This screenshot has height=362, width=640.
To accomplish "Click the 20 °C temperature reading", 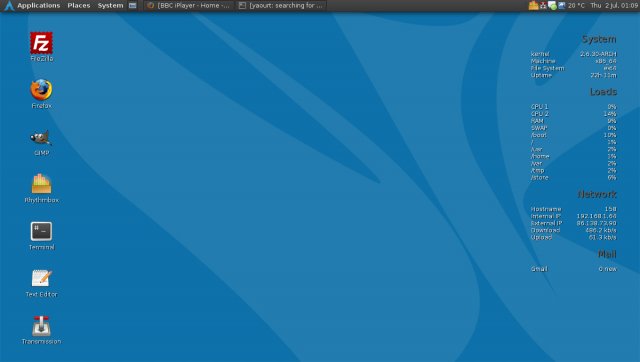I will 576,5.
